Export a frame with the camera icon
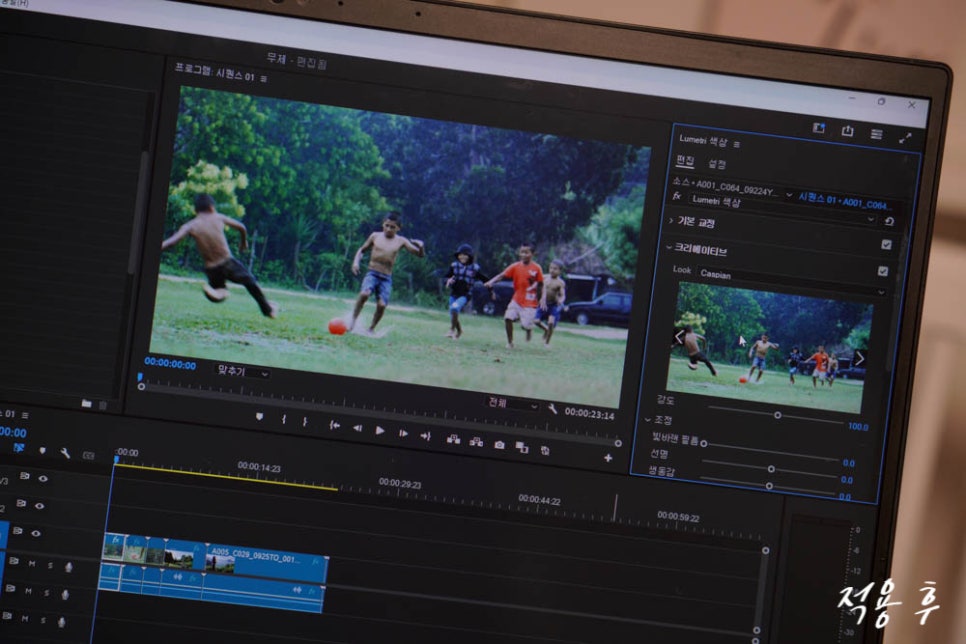Viewport: 966px width, 644px height. tap(500, 444)
